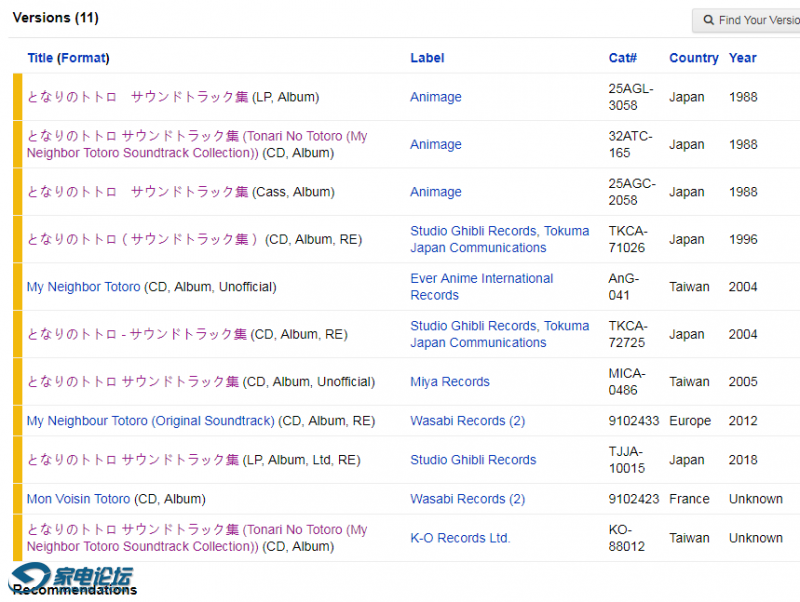Open Wasabi Records (2) label in Europe row
This screenshot has height=602, width=800.
[467, 421]
